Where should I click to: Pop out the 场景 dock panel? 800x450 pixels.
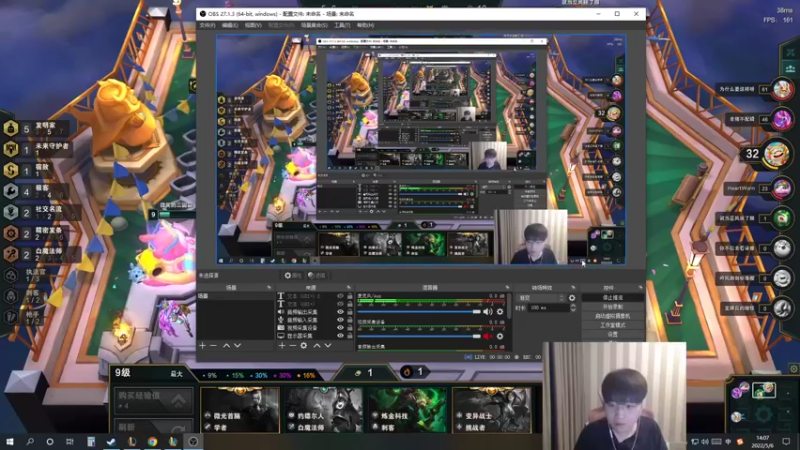pyautogui.click(x=269, y=288)
